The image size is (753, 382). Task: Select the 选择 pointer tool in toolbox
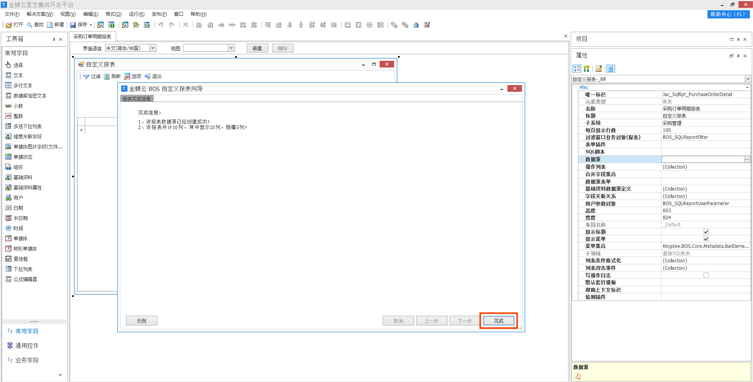pos(14,65)
